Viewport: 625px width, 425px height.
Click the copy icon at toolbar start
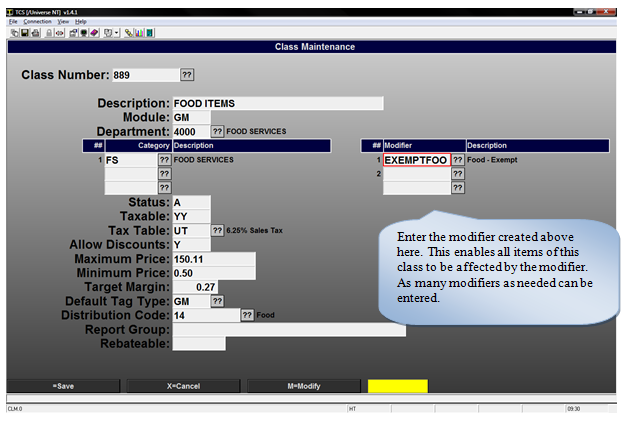tap(13, 32)
